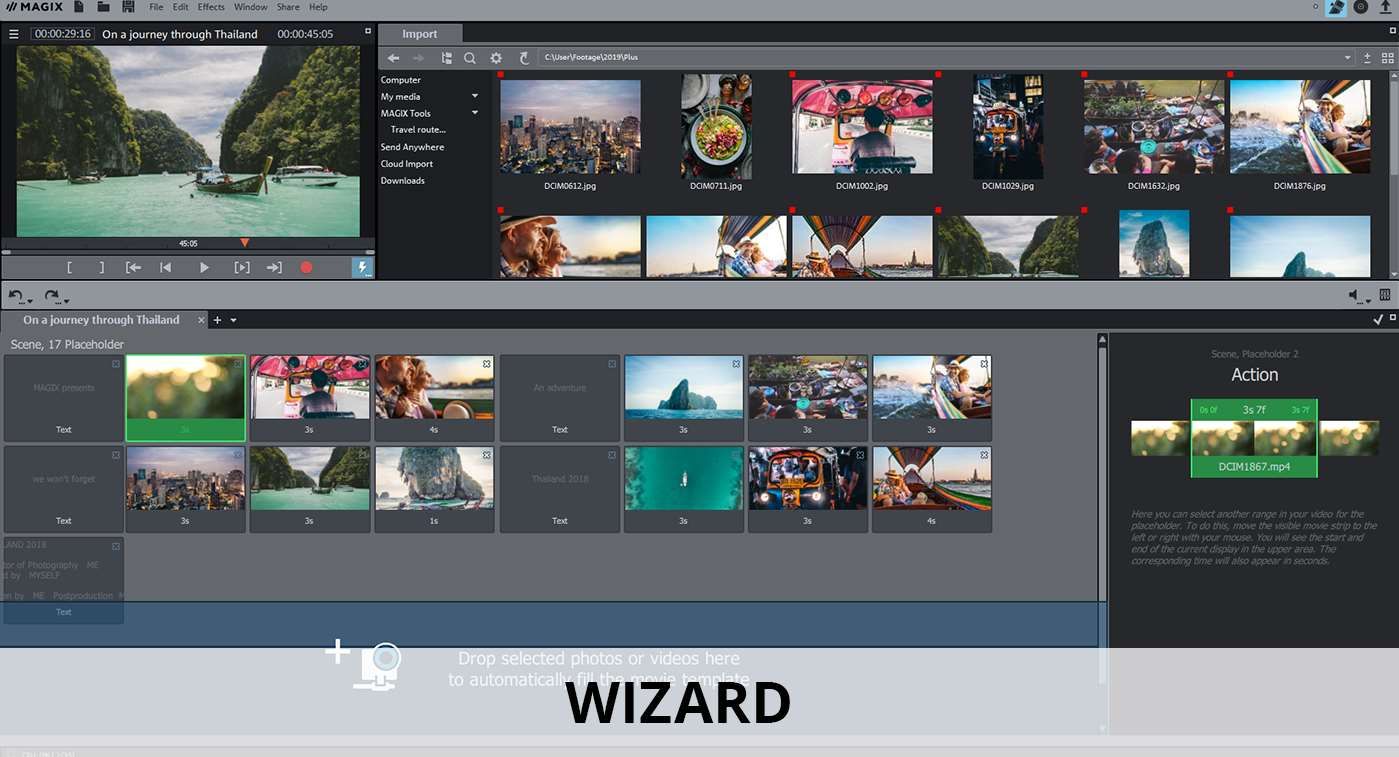Open the Effects menu
The height and width of the screenshot is (757, 1399).
211,7
